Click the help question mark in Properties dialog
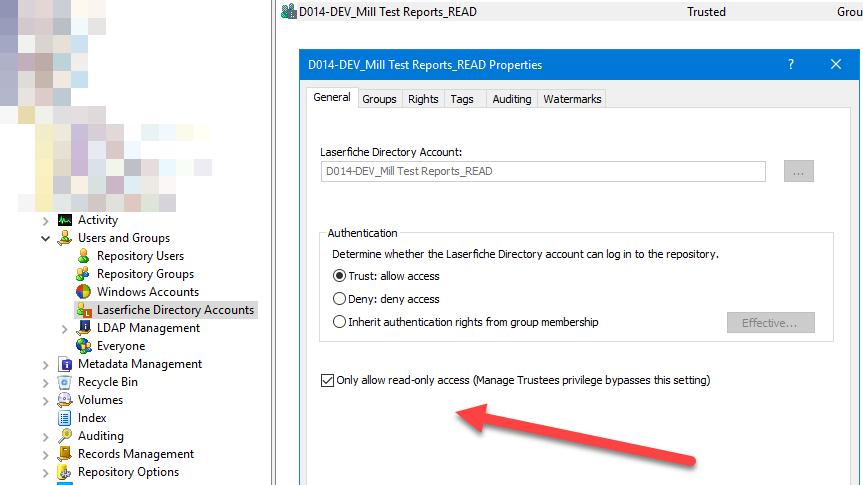The height and width of the screenshot is (485, 863). point(791,64)
